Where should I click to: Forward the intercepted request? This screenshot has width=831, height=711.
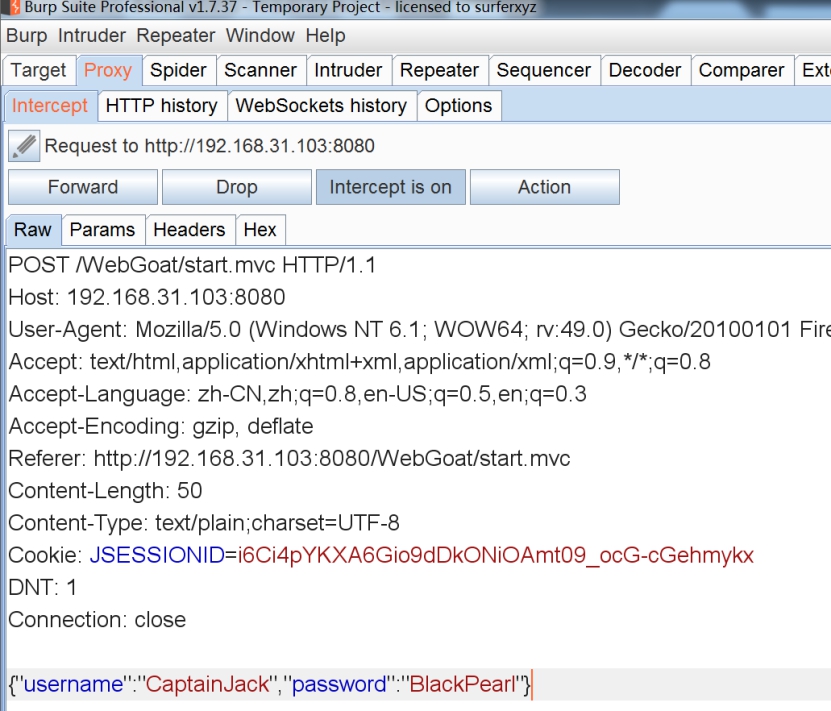pyautogui.click(x=83, y=187)
